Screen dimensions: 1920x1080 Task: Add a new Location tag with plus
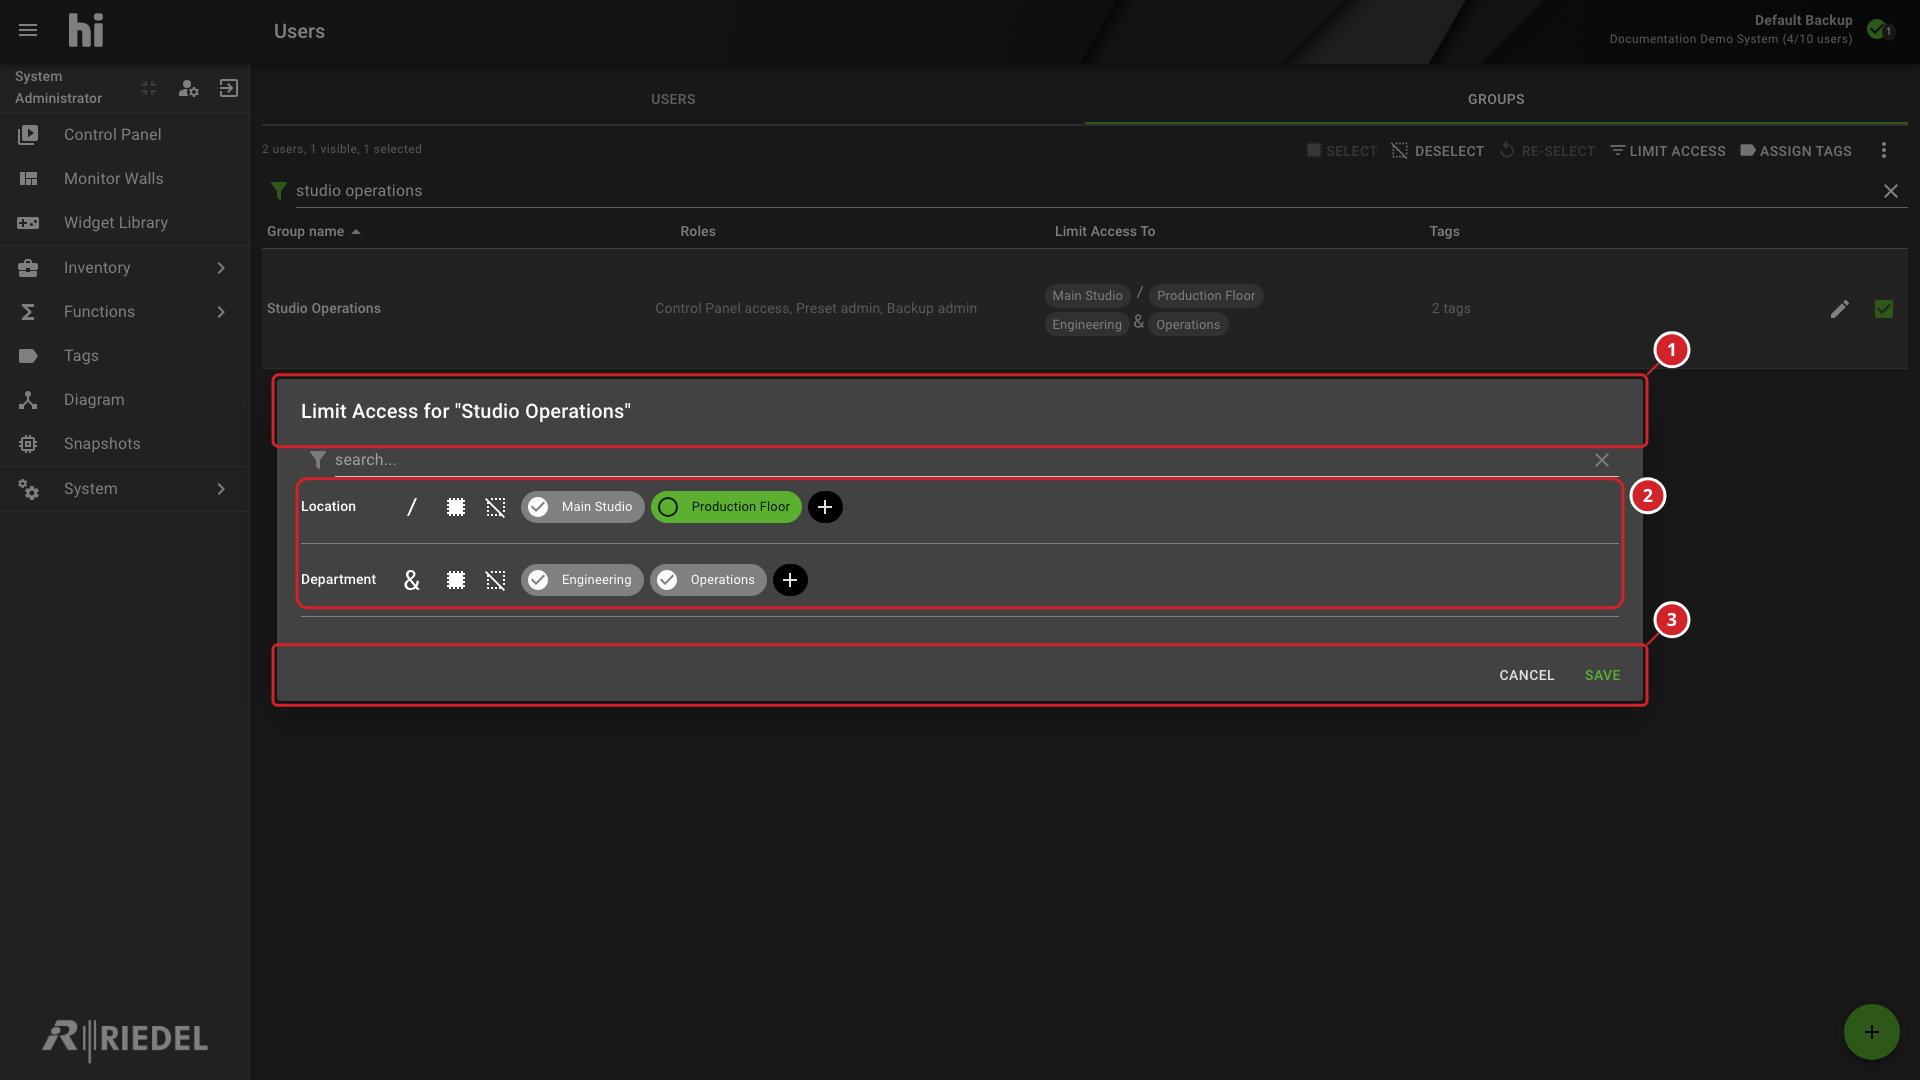click(825, 507)
